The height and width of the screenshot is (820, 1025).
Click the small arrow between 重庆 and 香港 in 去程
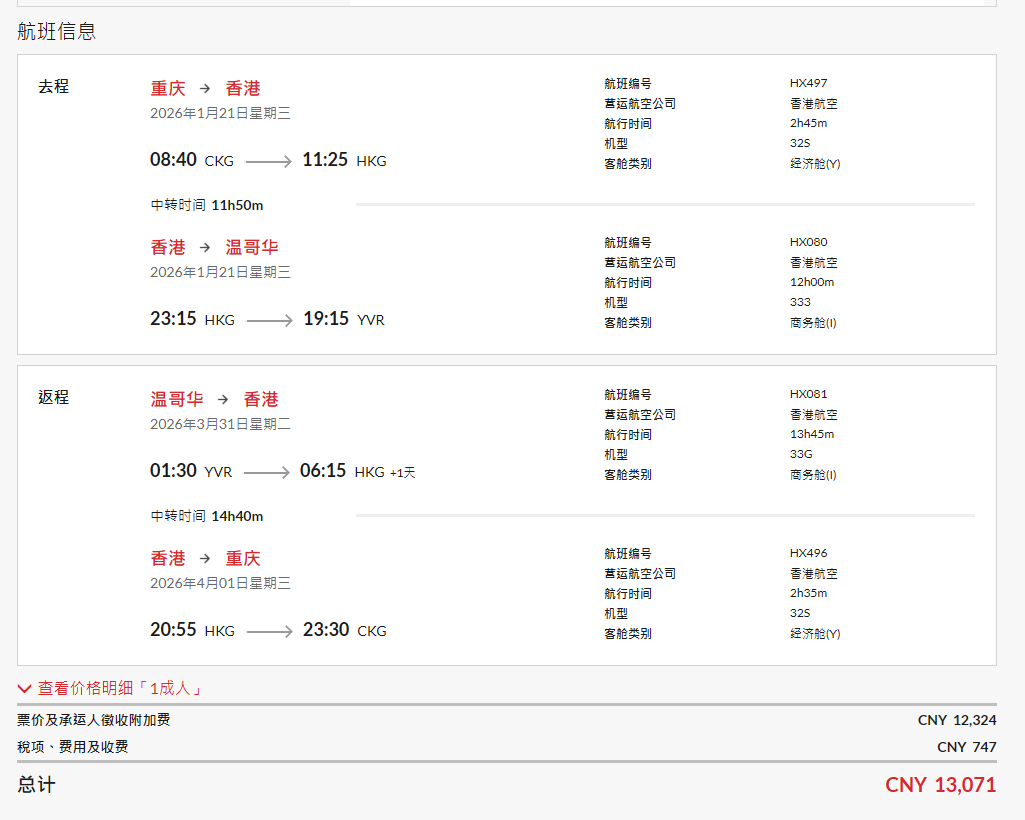tap(205, 89)
